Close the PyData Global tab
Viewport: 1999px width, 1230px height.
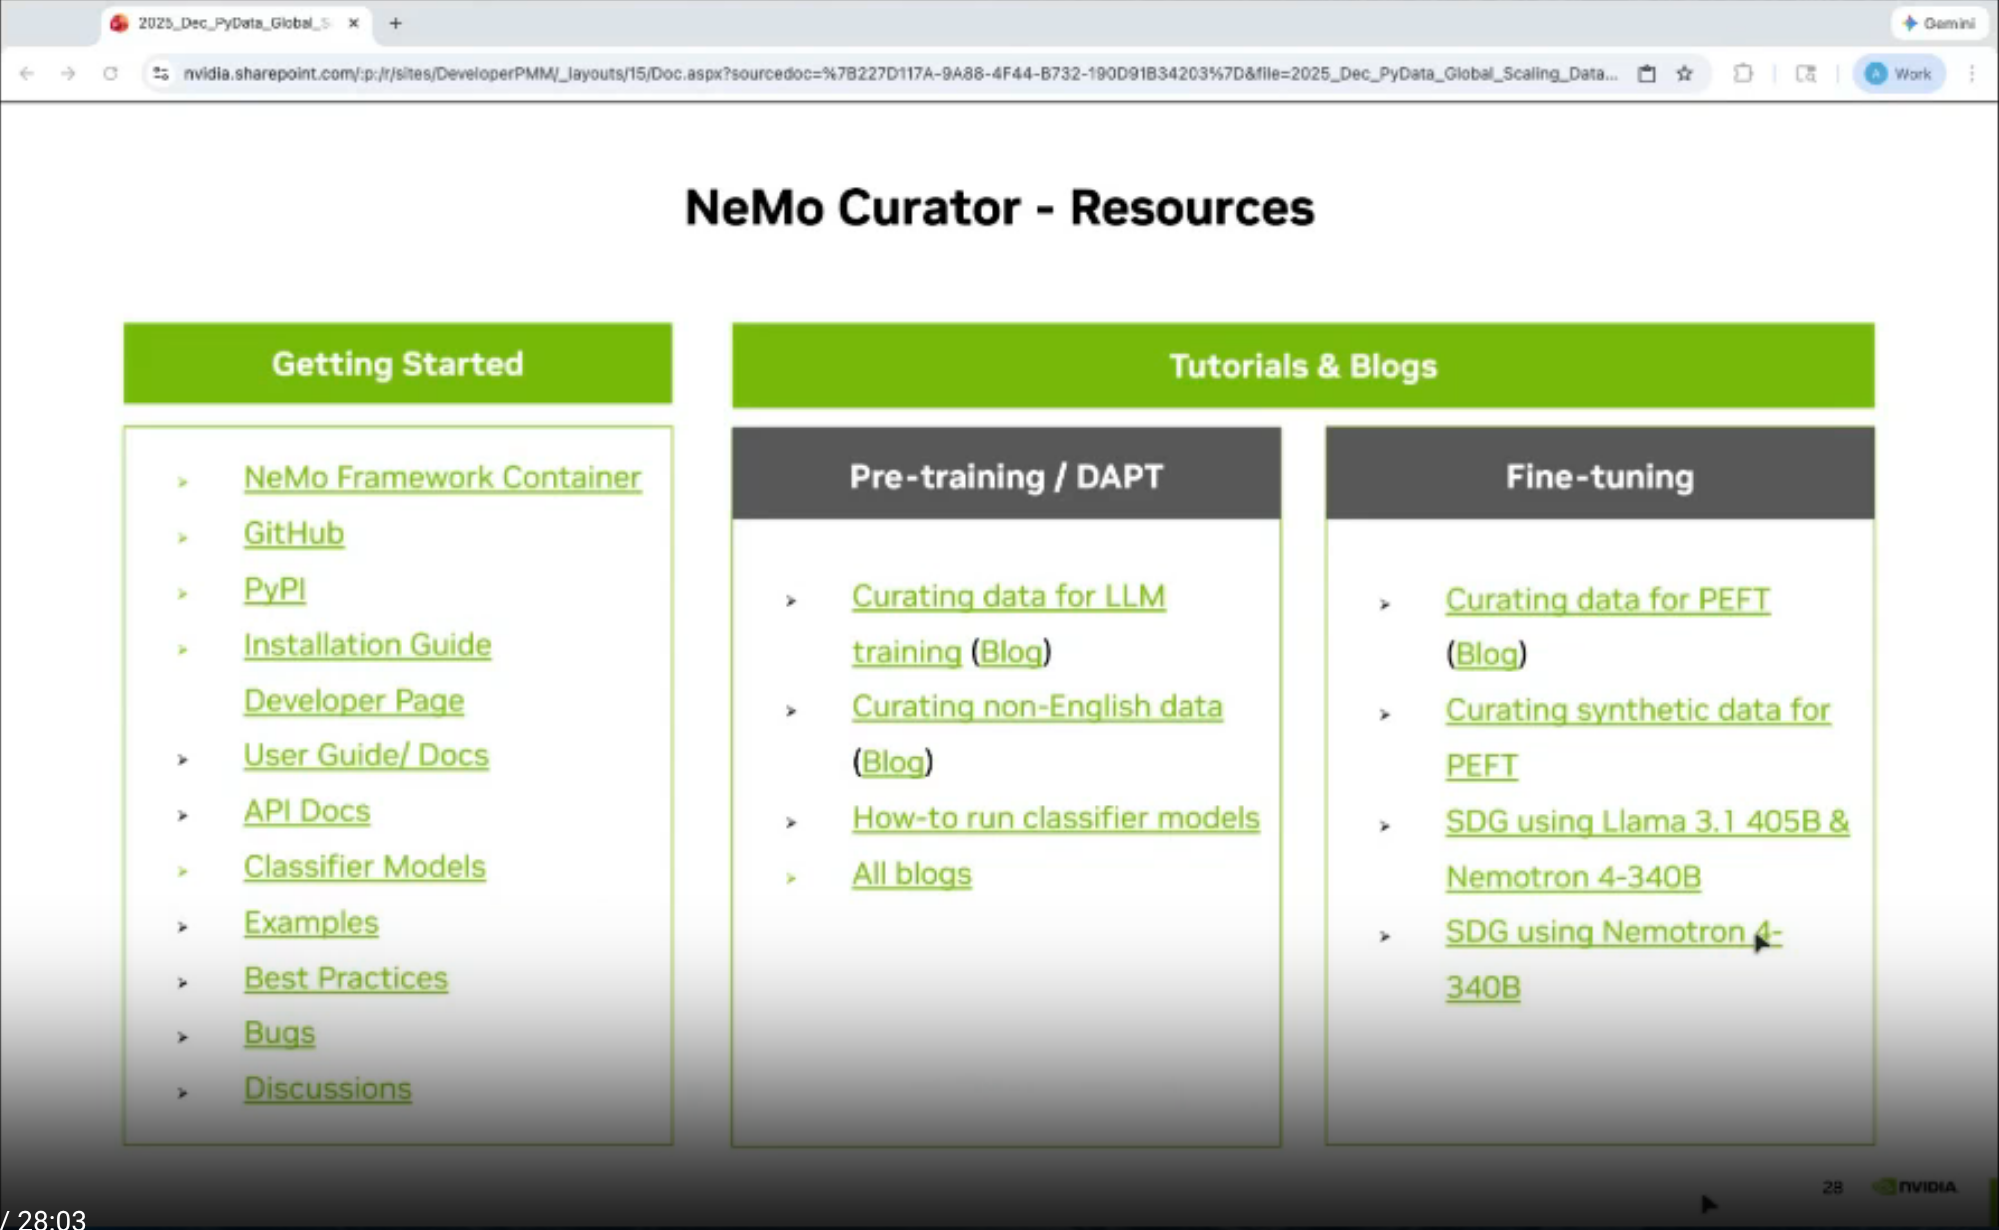click(353, 22)
